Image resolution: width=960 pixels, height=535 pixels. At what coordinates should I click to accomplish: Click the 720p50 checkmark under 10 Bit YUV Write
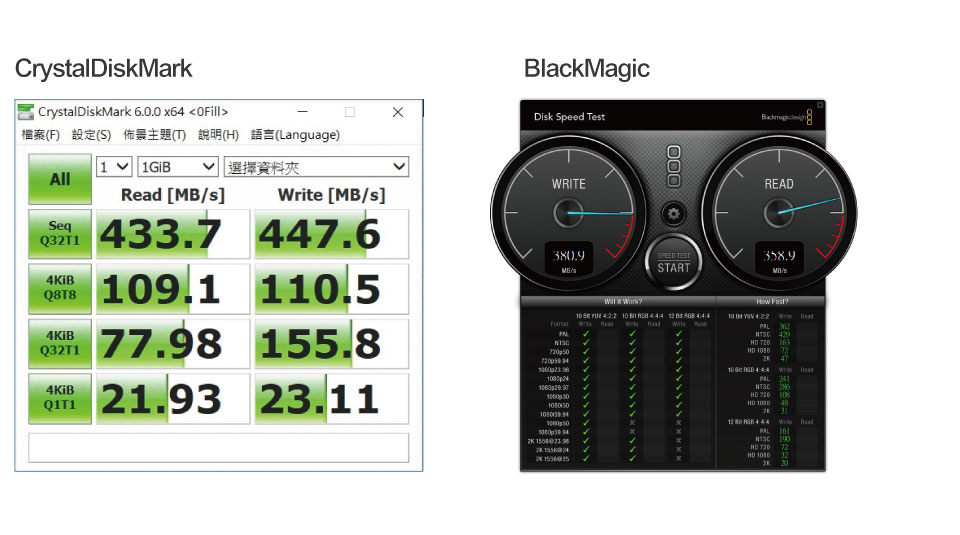586,352
